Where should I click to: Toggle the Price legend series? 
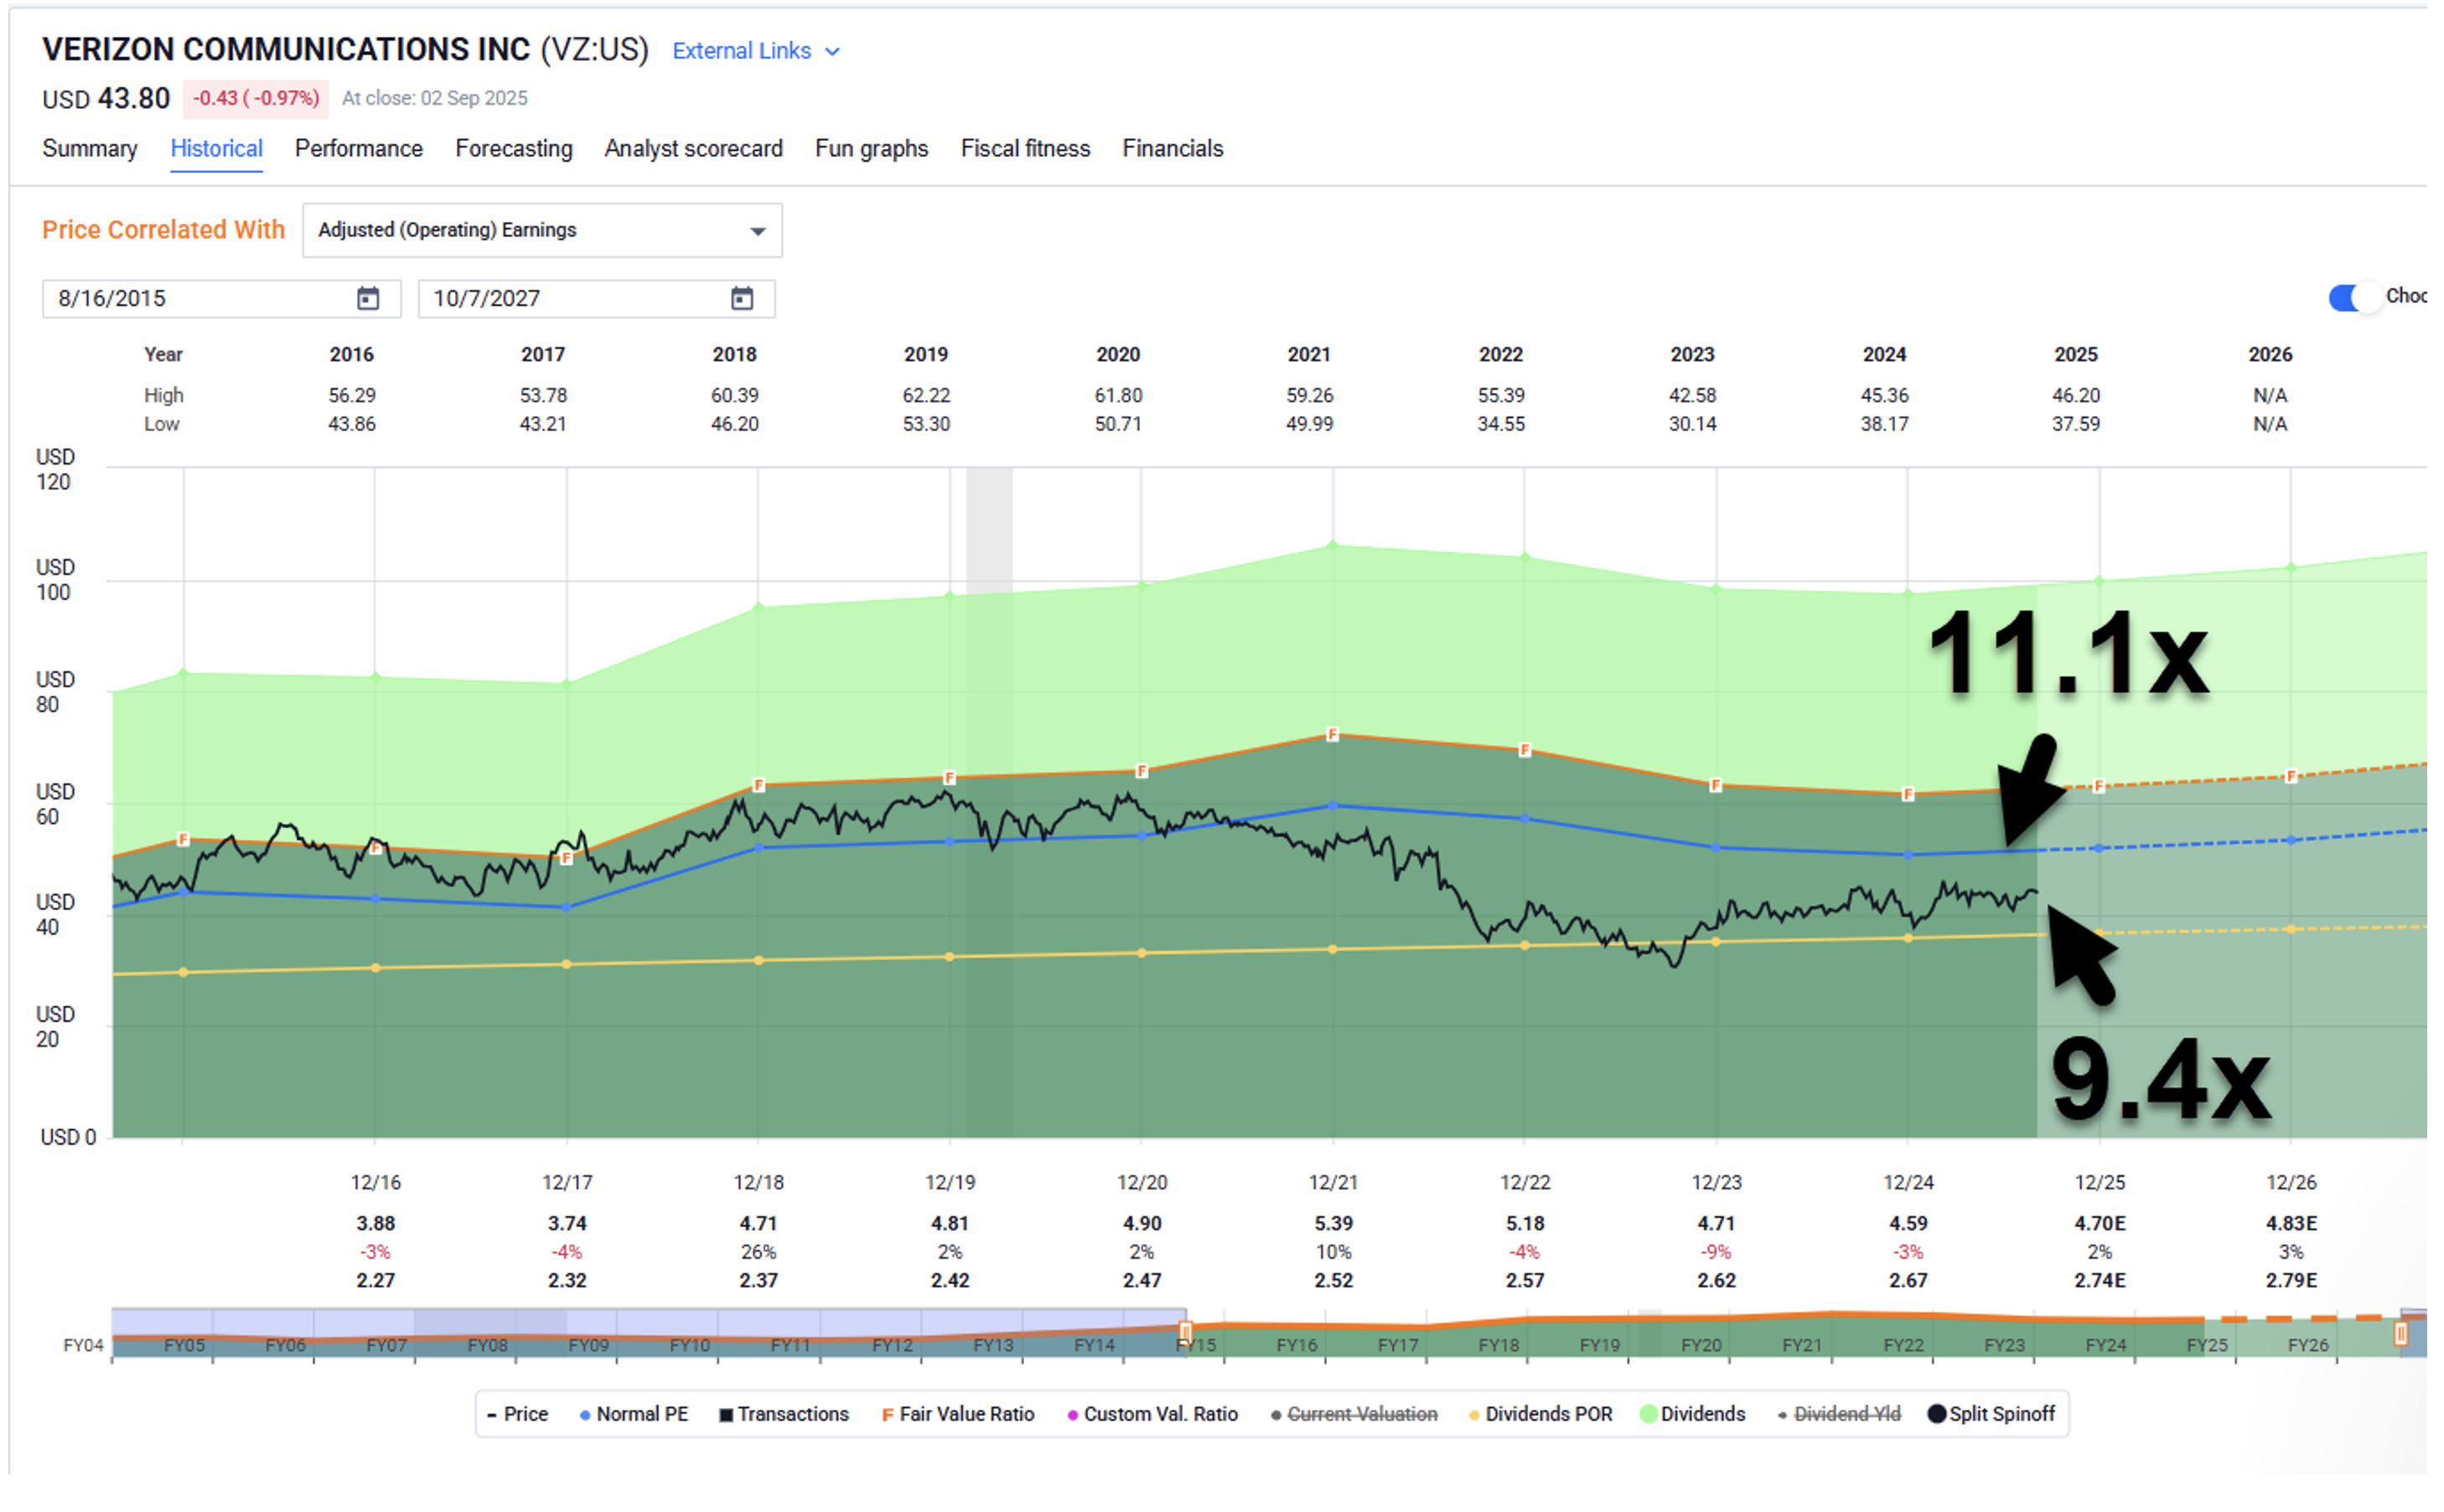pos(518,1415)
